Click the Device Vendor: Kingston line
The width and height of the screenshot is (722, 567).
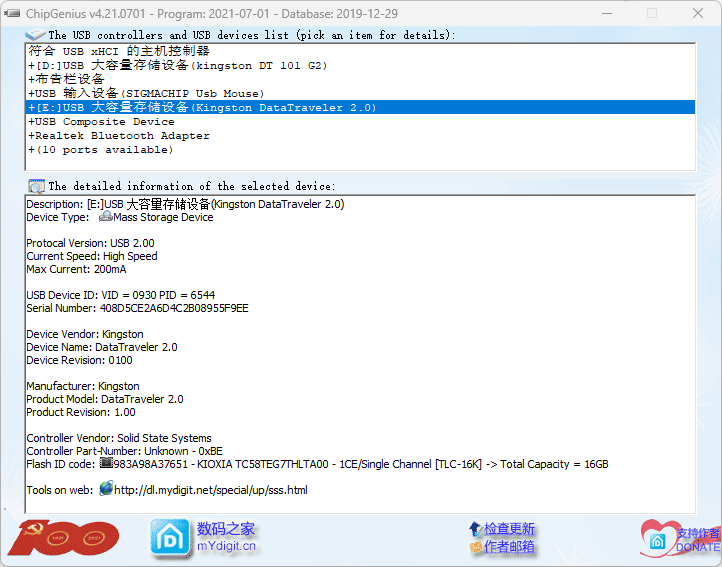click(85, 334)
